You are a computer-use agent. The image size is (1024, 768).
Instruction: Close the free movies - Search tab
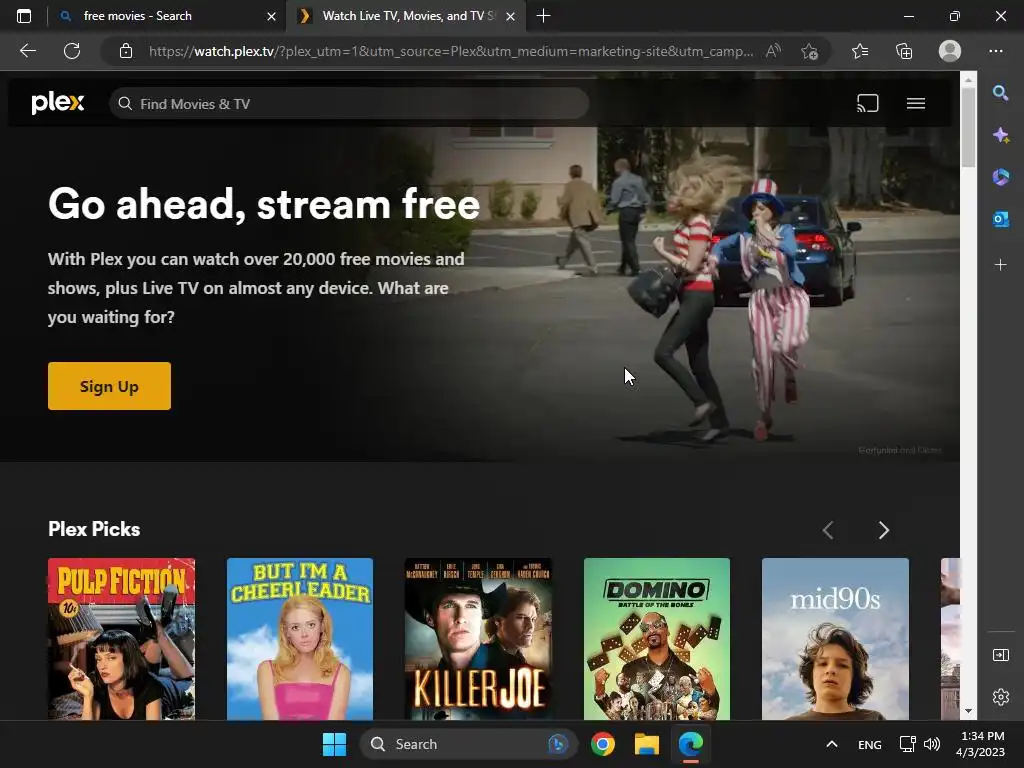tap(271, 16)
